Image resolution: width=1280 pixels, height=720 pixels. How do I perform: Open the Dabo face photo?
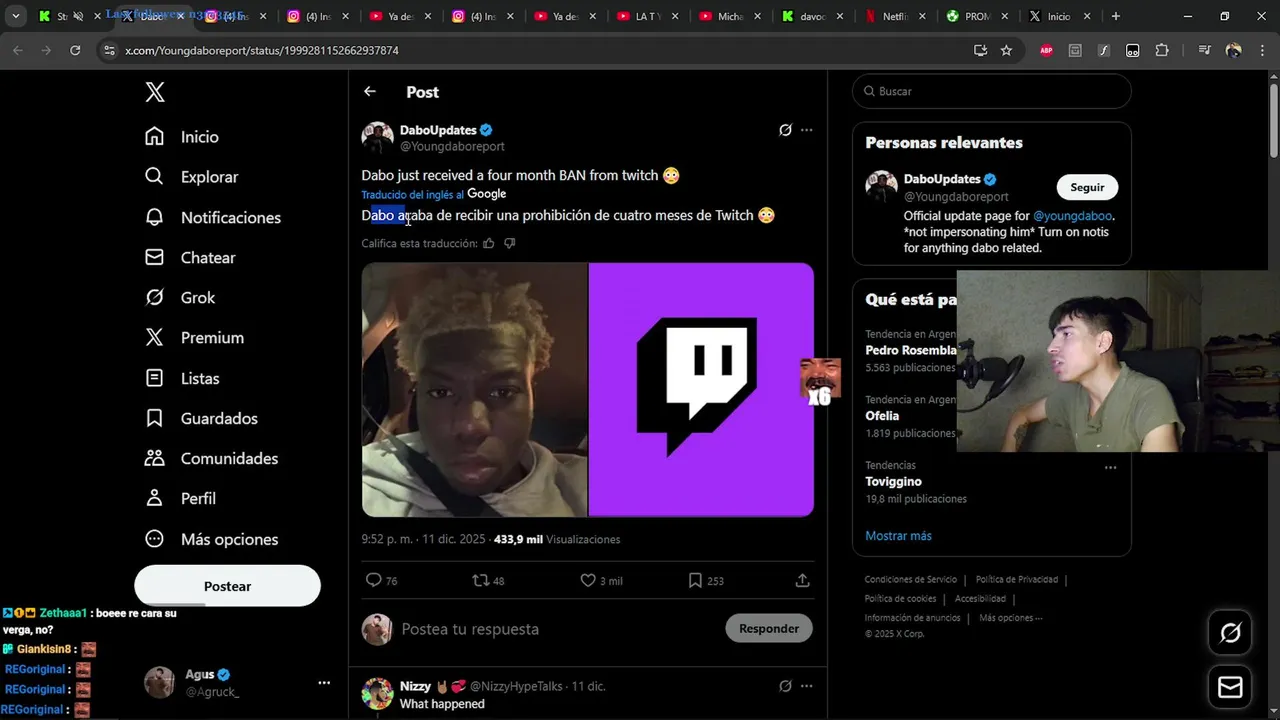(x=474, y=390)
